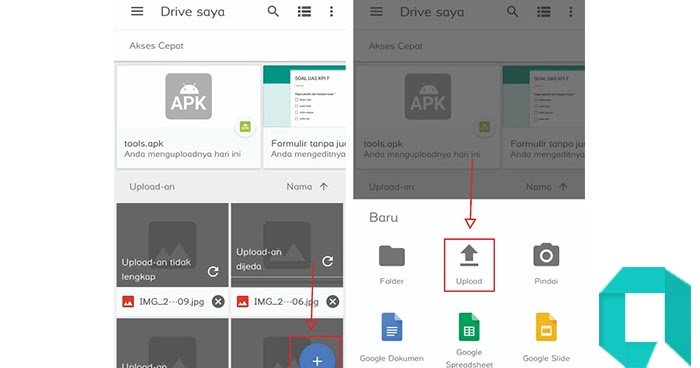Cancel upload of IMG_2…09.jpg

click(218, 302)
